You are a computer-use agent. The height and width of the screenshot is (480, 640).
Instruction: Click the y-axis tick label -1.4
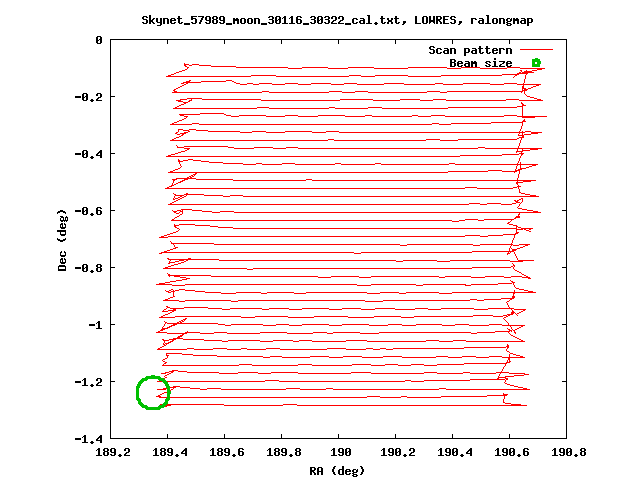click(x=89, y=439)
